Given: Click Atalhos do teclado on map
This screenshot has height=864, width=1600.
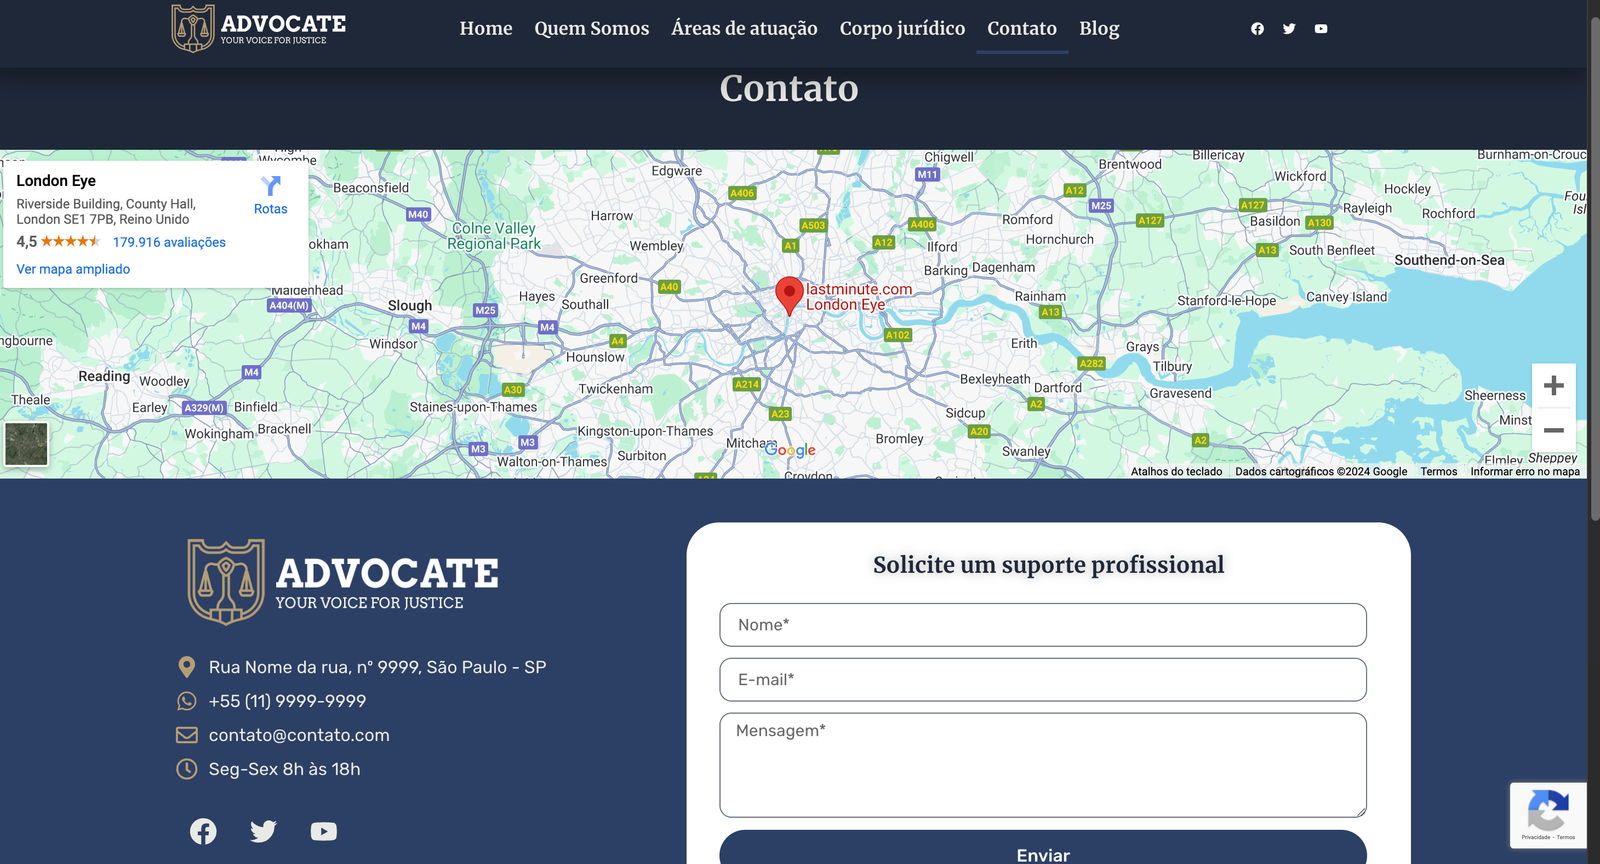Looking at the screenshot, I should [1176, 472].
